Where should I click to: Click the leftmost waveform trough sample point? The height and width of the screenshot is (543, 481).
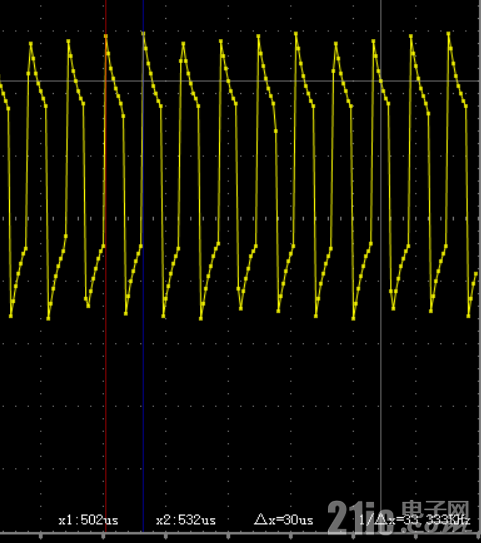(x=11, y=316)
